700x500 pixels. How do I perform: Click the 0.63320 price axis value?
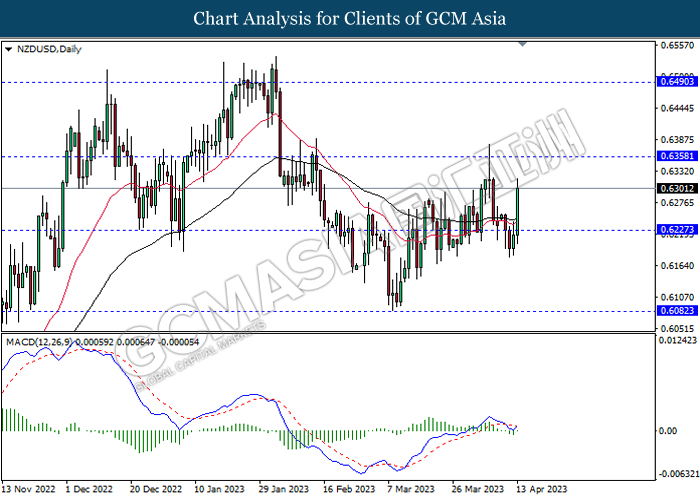677,171
